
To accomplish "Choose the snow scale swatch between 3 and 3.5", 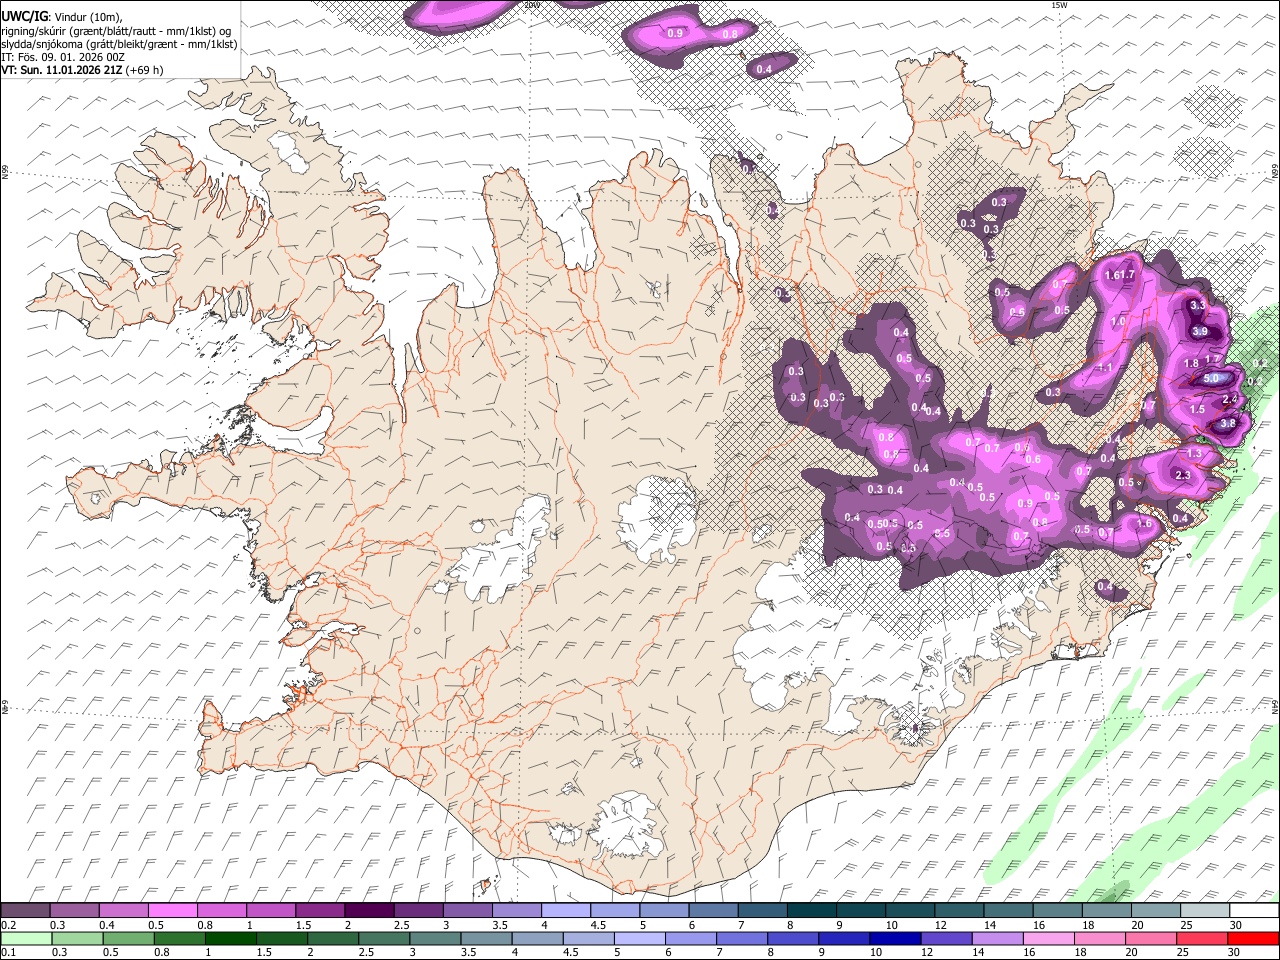I will [x=468, y=911].
